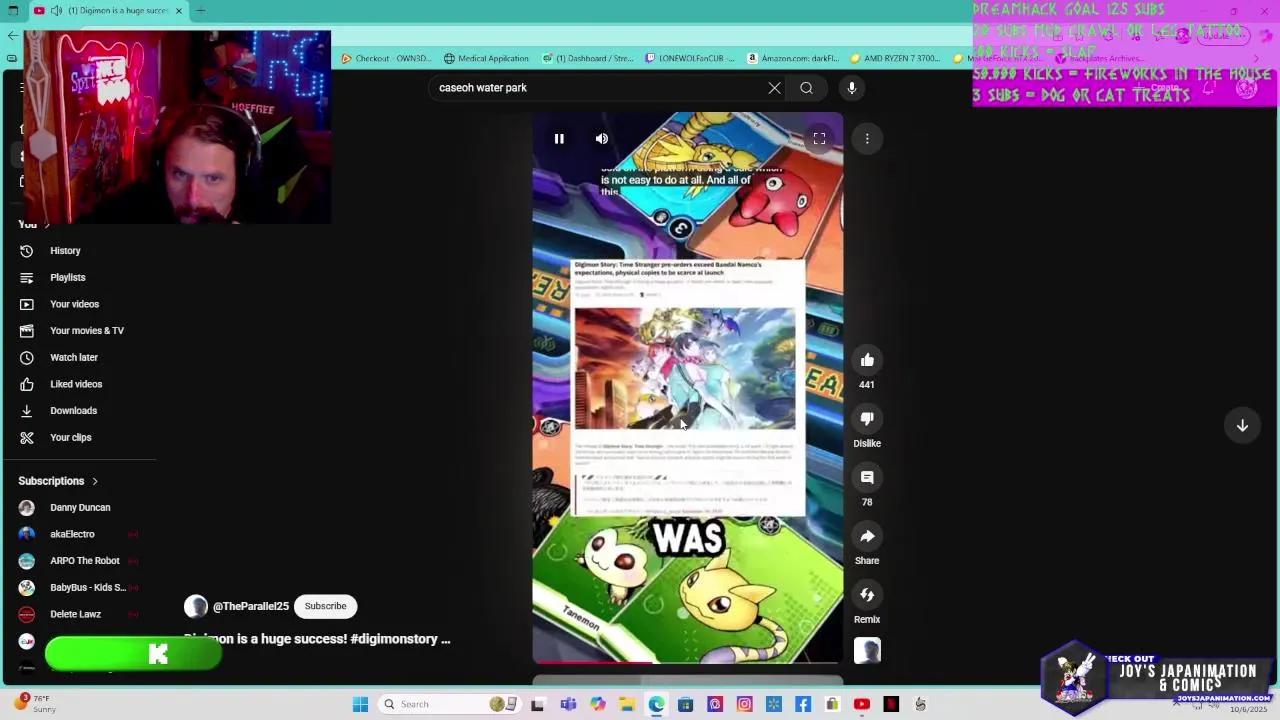Open File Explorer from taskbar
This screenshot has width=1280, height=720.
627,704
